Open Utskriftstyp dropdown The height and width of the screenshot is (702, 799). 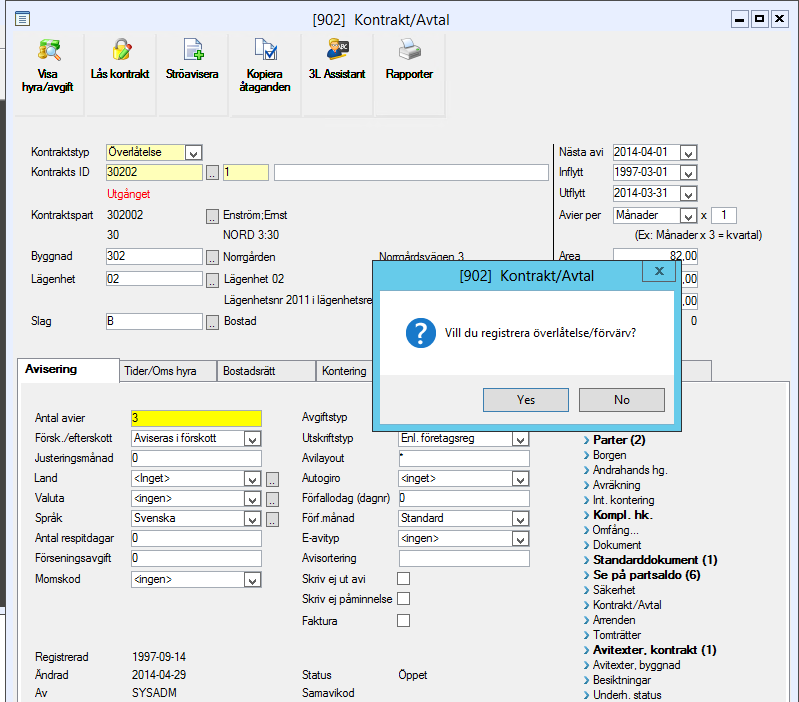[520, 439]
